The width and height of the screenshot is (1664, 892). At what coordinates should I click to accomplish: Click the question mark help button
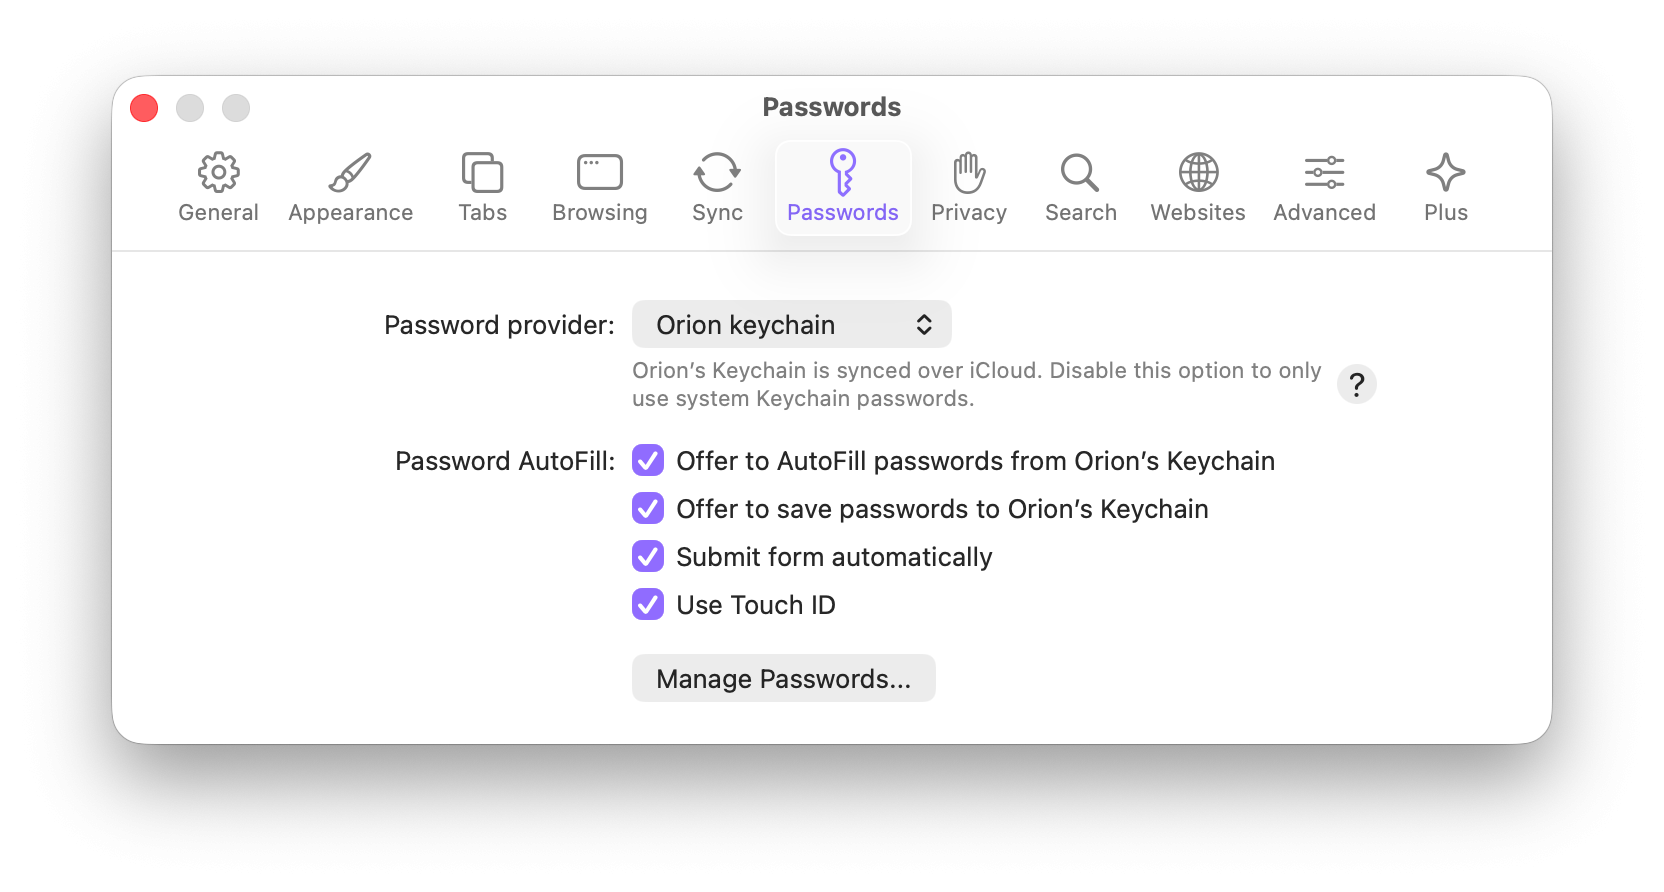[1356, 385]
